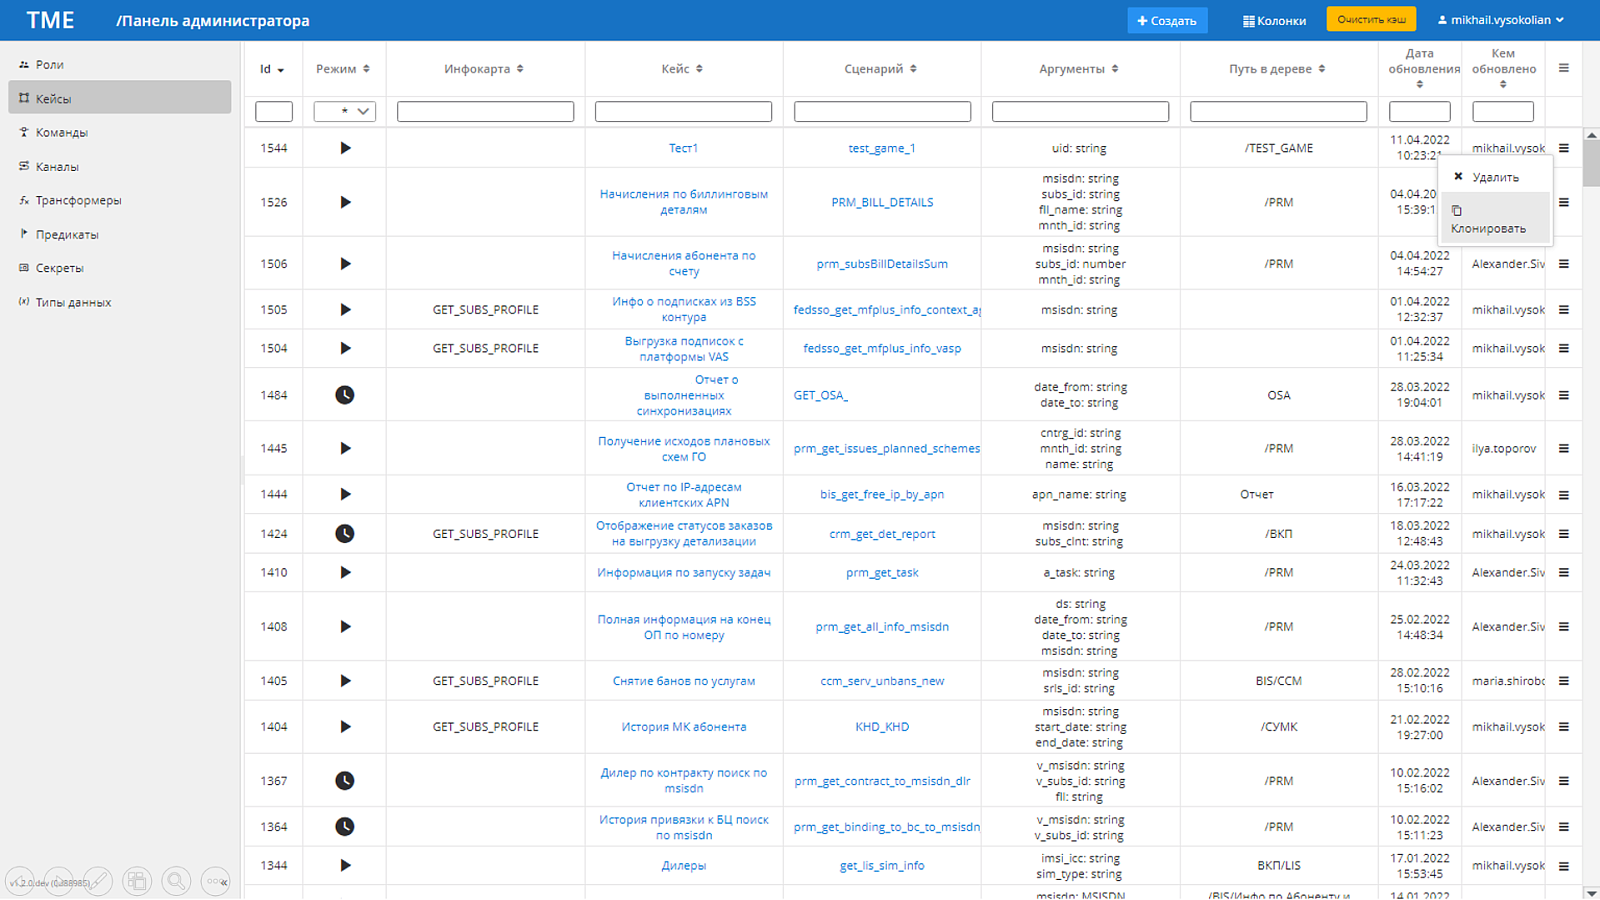This screenshot has width=1600, height=900.
Task: Open the row menu for case 1445
Action: [x=1563, y=449]
